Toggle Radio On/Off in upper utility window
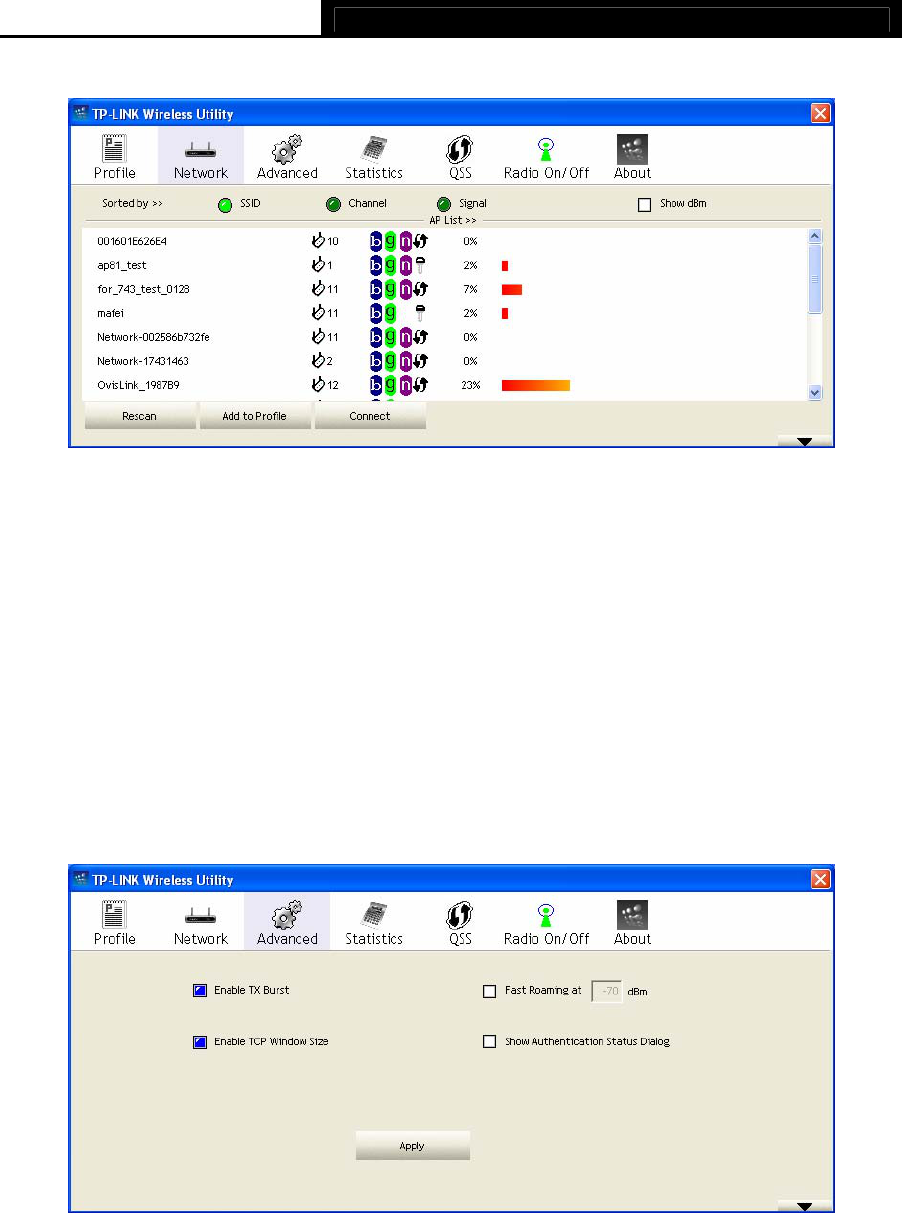The image size is (902, 1213). [x=546, y=157]
